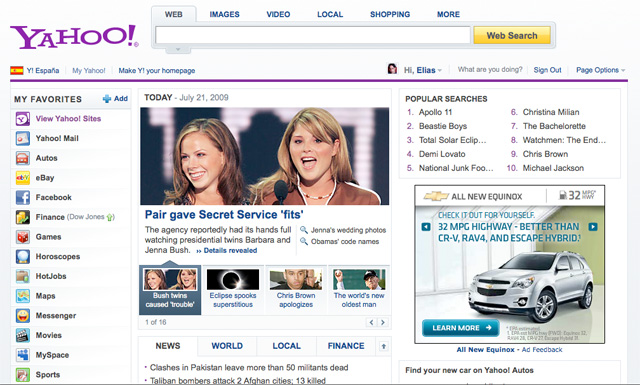Click the Messenger smiley face icon
Screen dimensions: 640x385
tap(22, 316)
